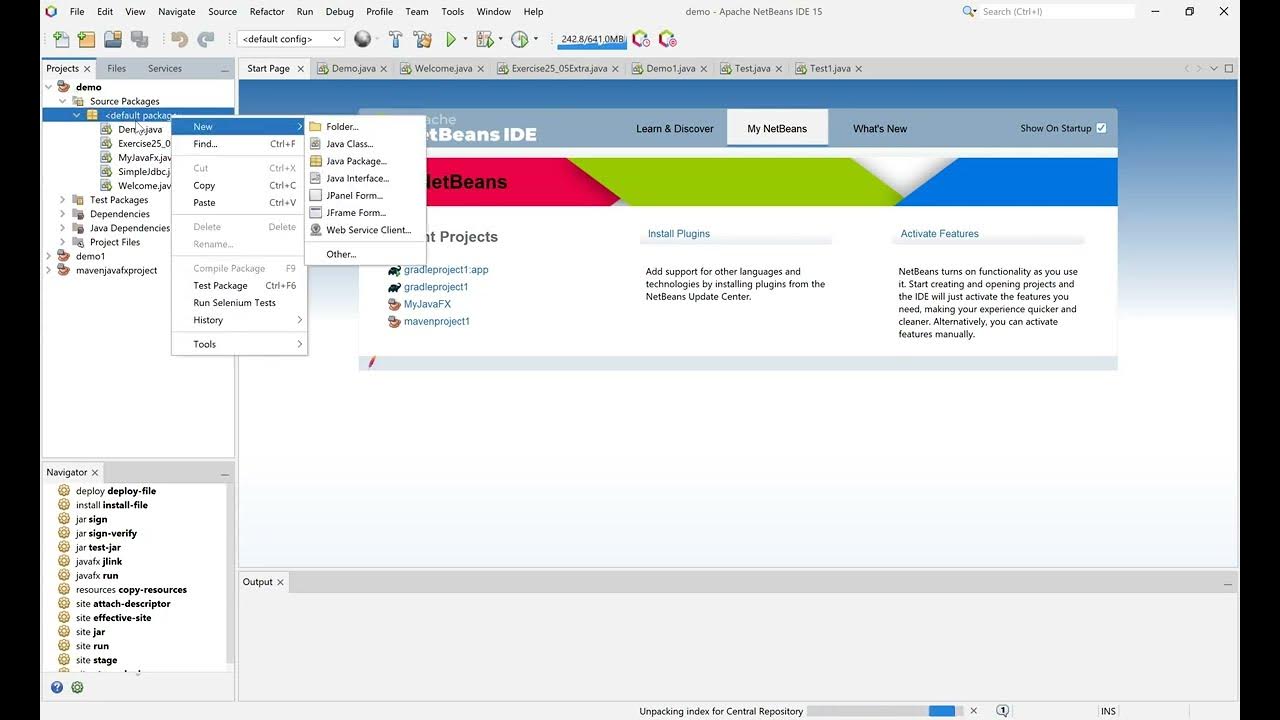
Task: Select SimpleJdbc.java in project tree
Action: click(x=144, y=172)
